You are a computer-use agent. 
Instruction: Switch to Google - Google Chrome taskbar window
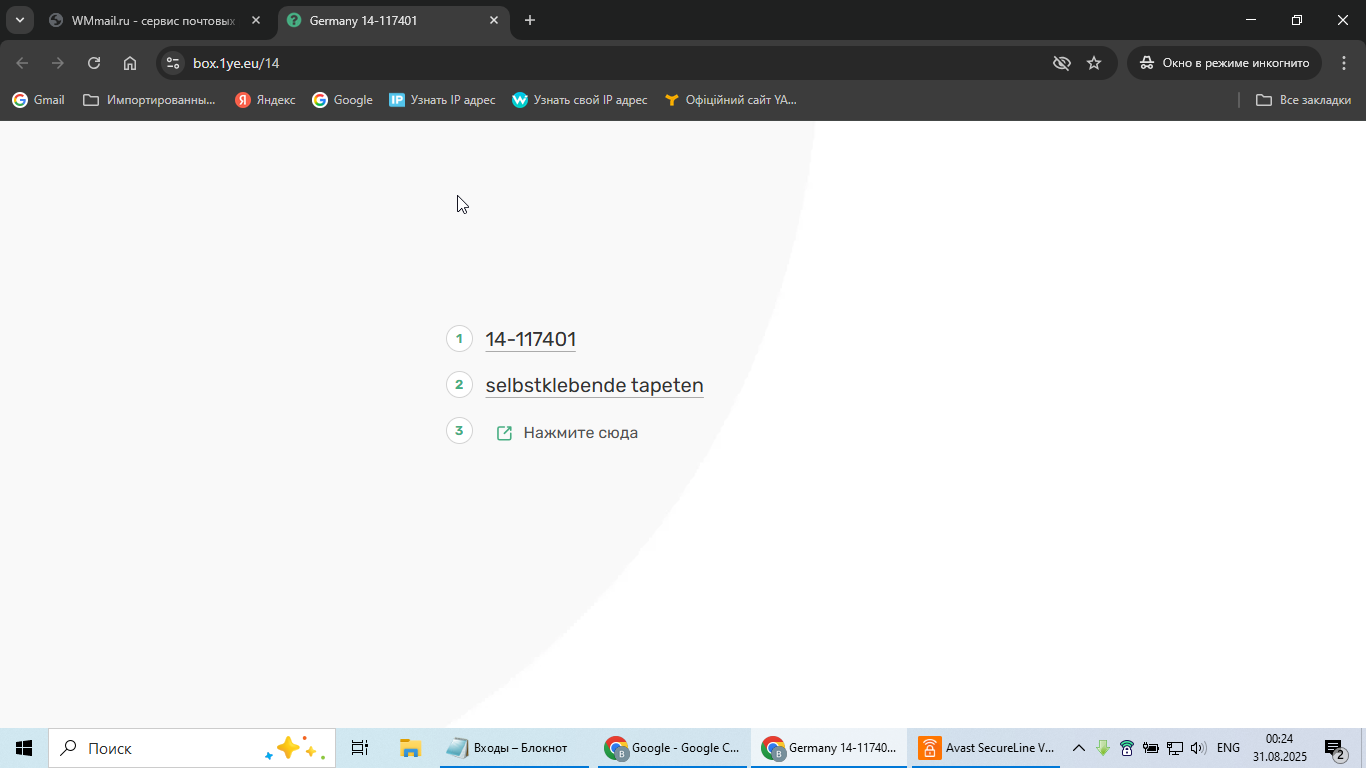pos(673,748)
